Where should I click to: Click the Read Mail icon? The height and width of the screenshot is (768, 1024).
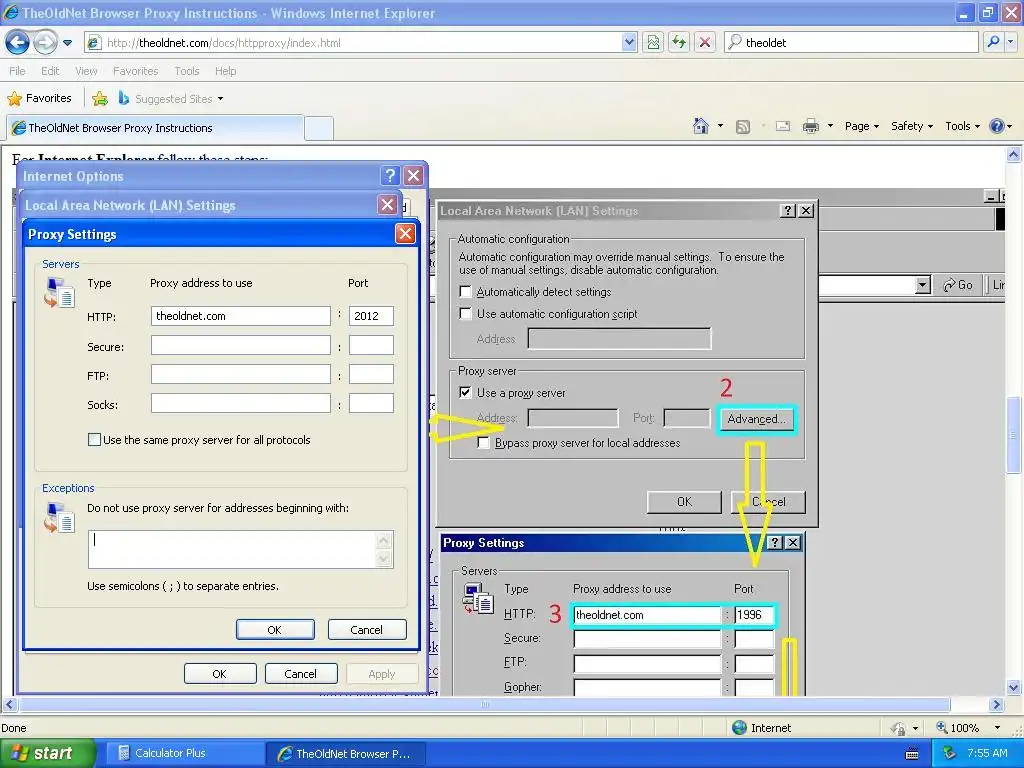(x=782, y=126)
